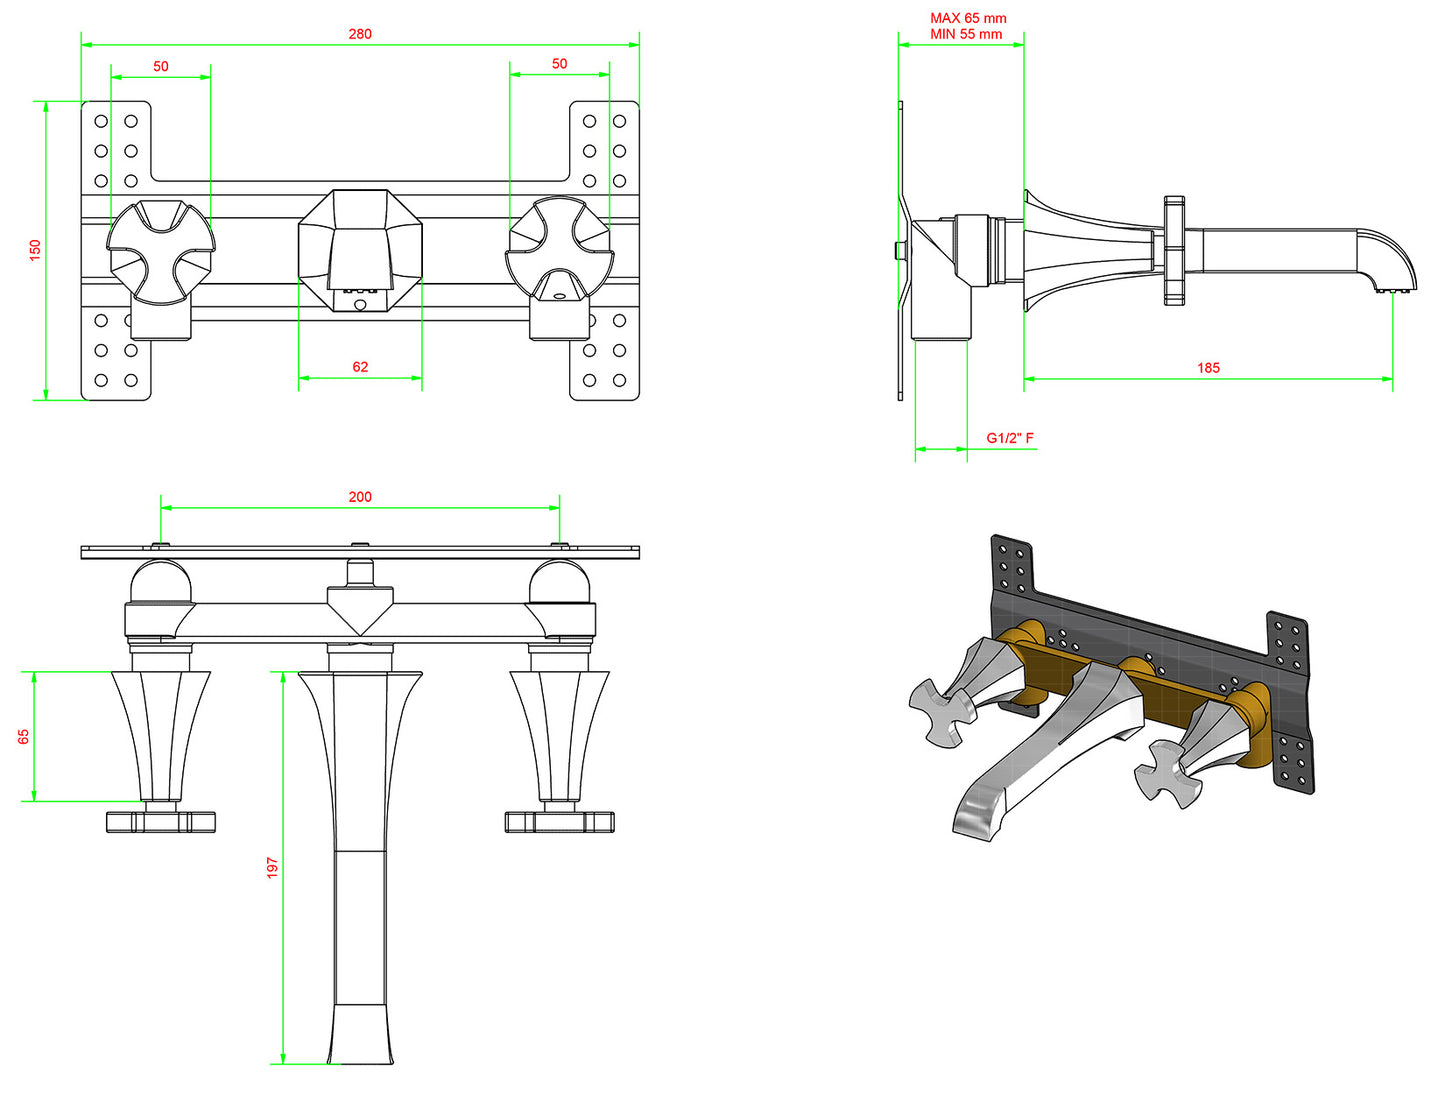Screen dimensions: 1445x1095
Task: Click the 280 overall width dimension label
Action: 360,34
